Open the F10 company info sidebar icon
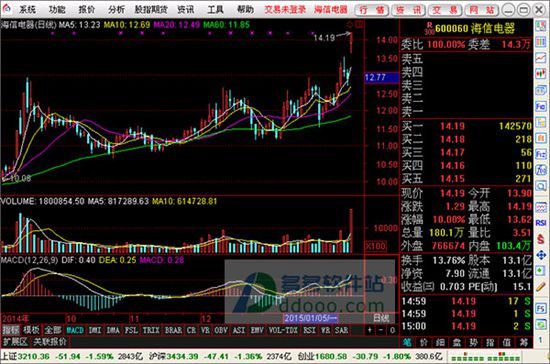This screenshot has height=364, width=550. click(541, 107)
